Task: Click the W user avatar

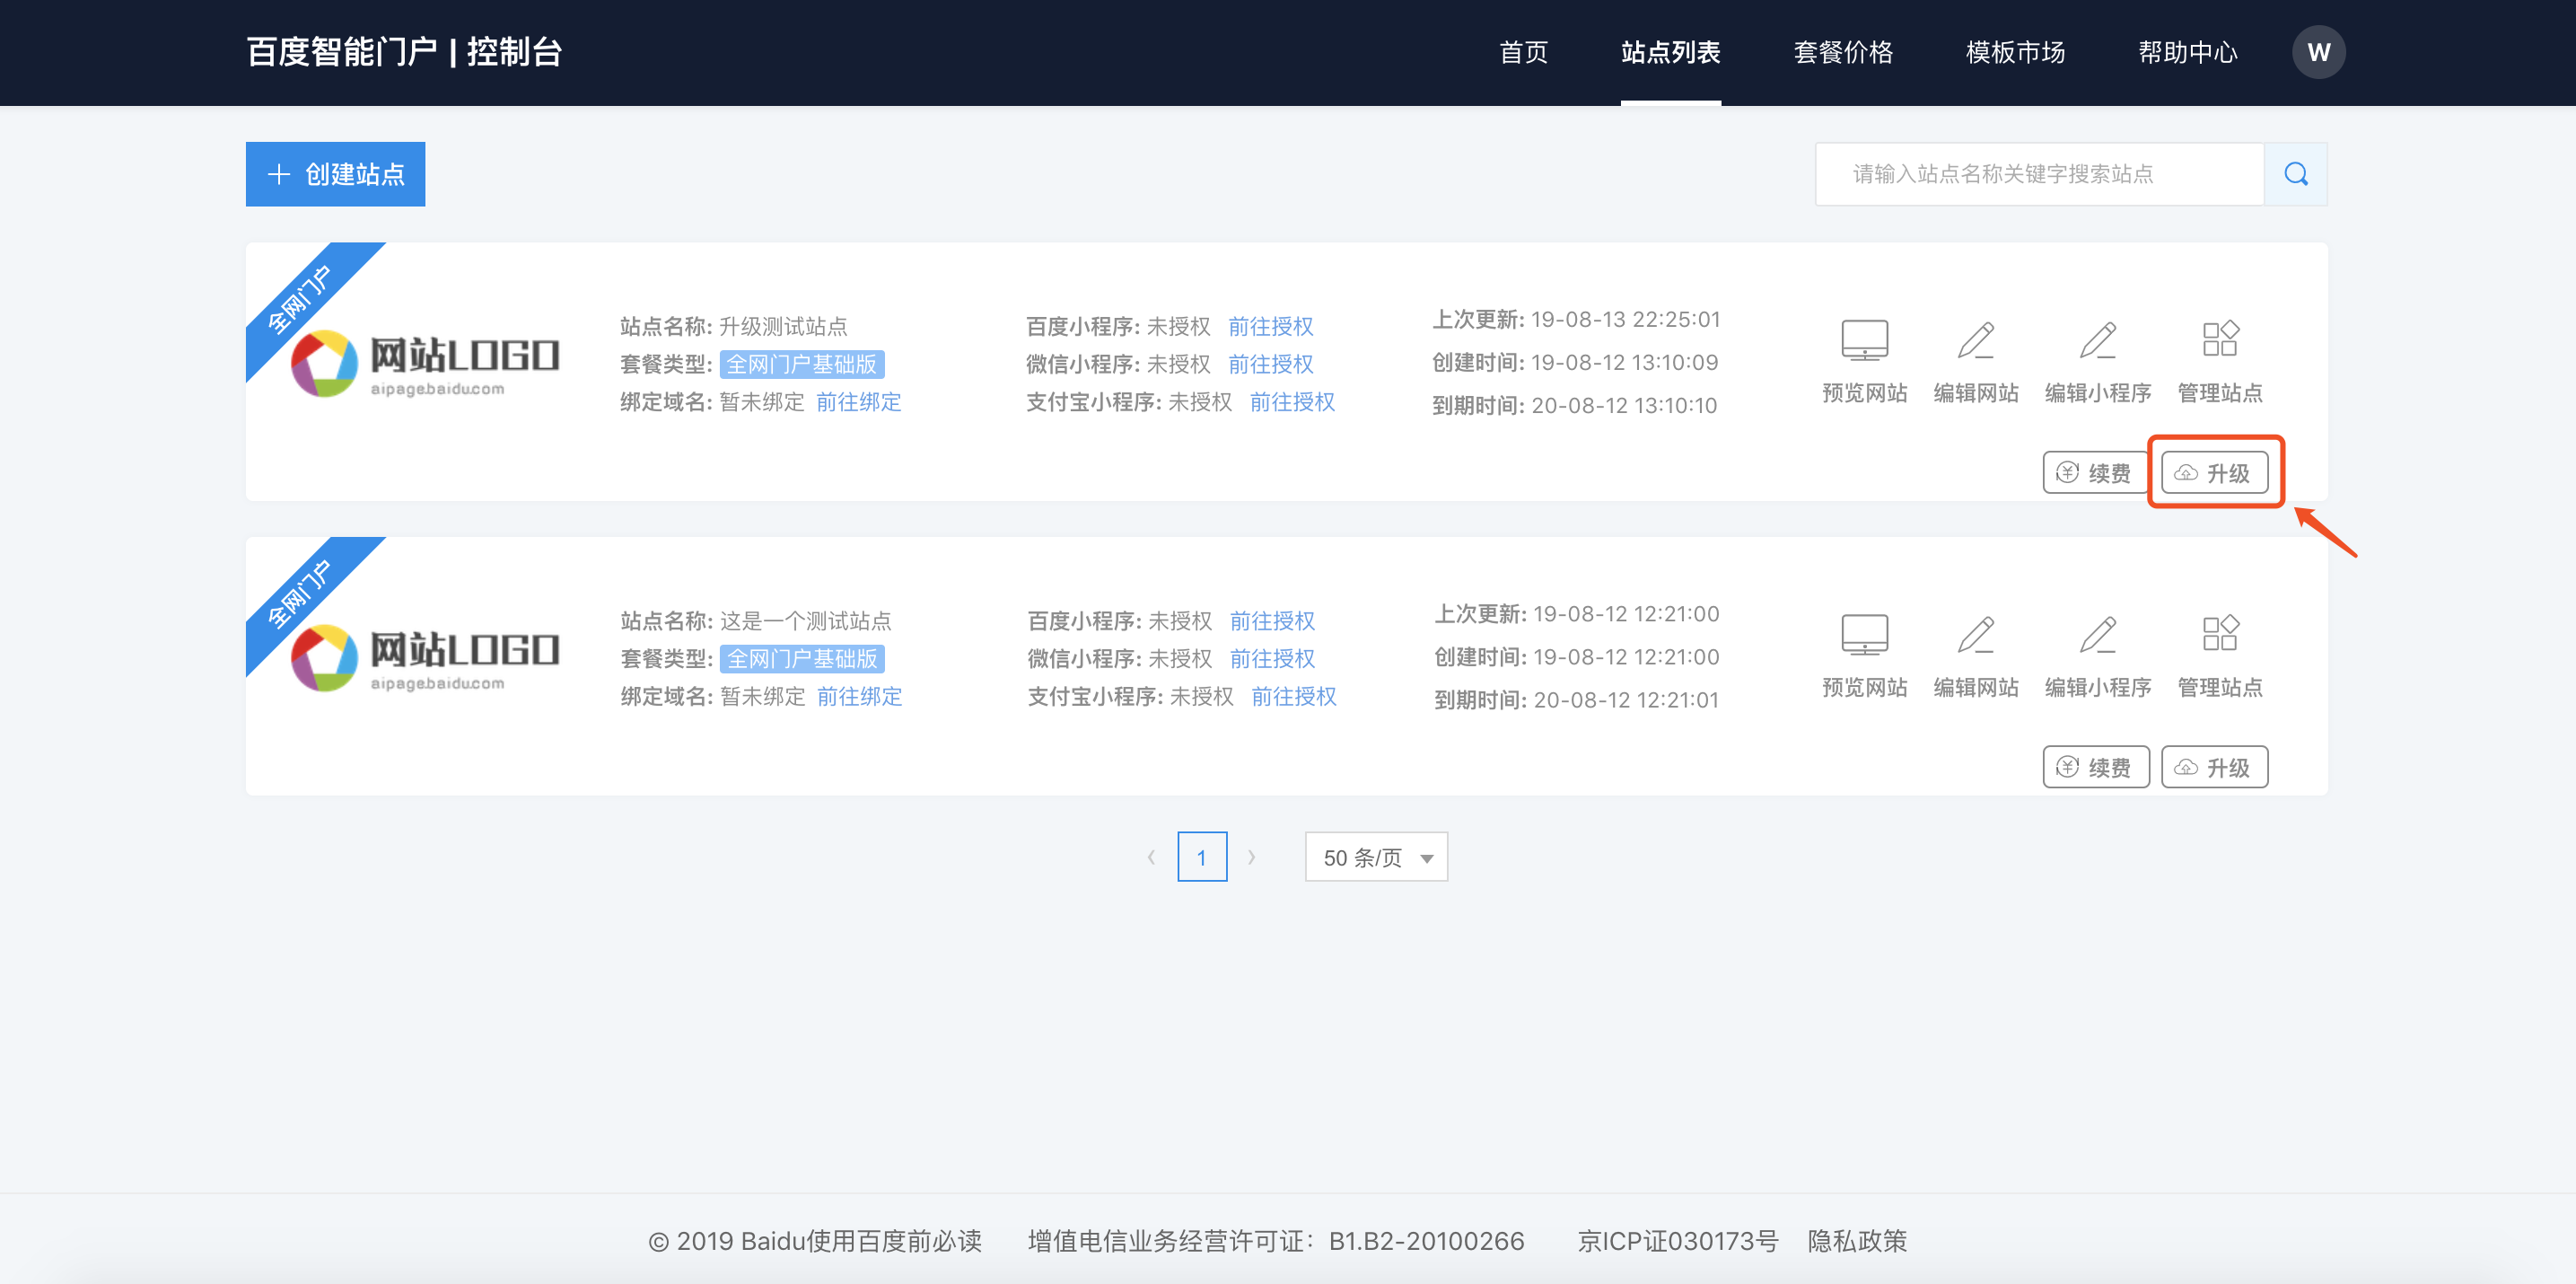Action: (x=2318, y=52)
